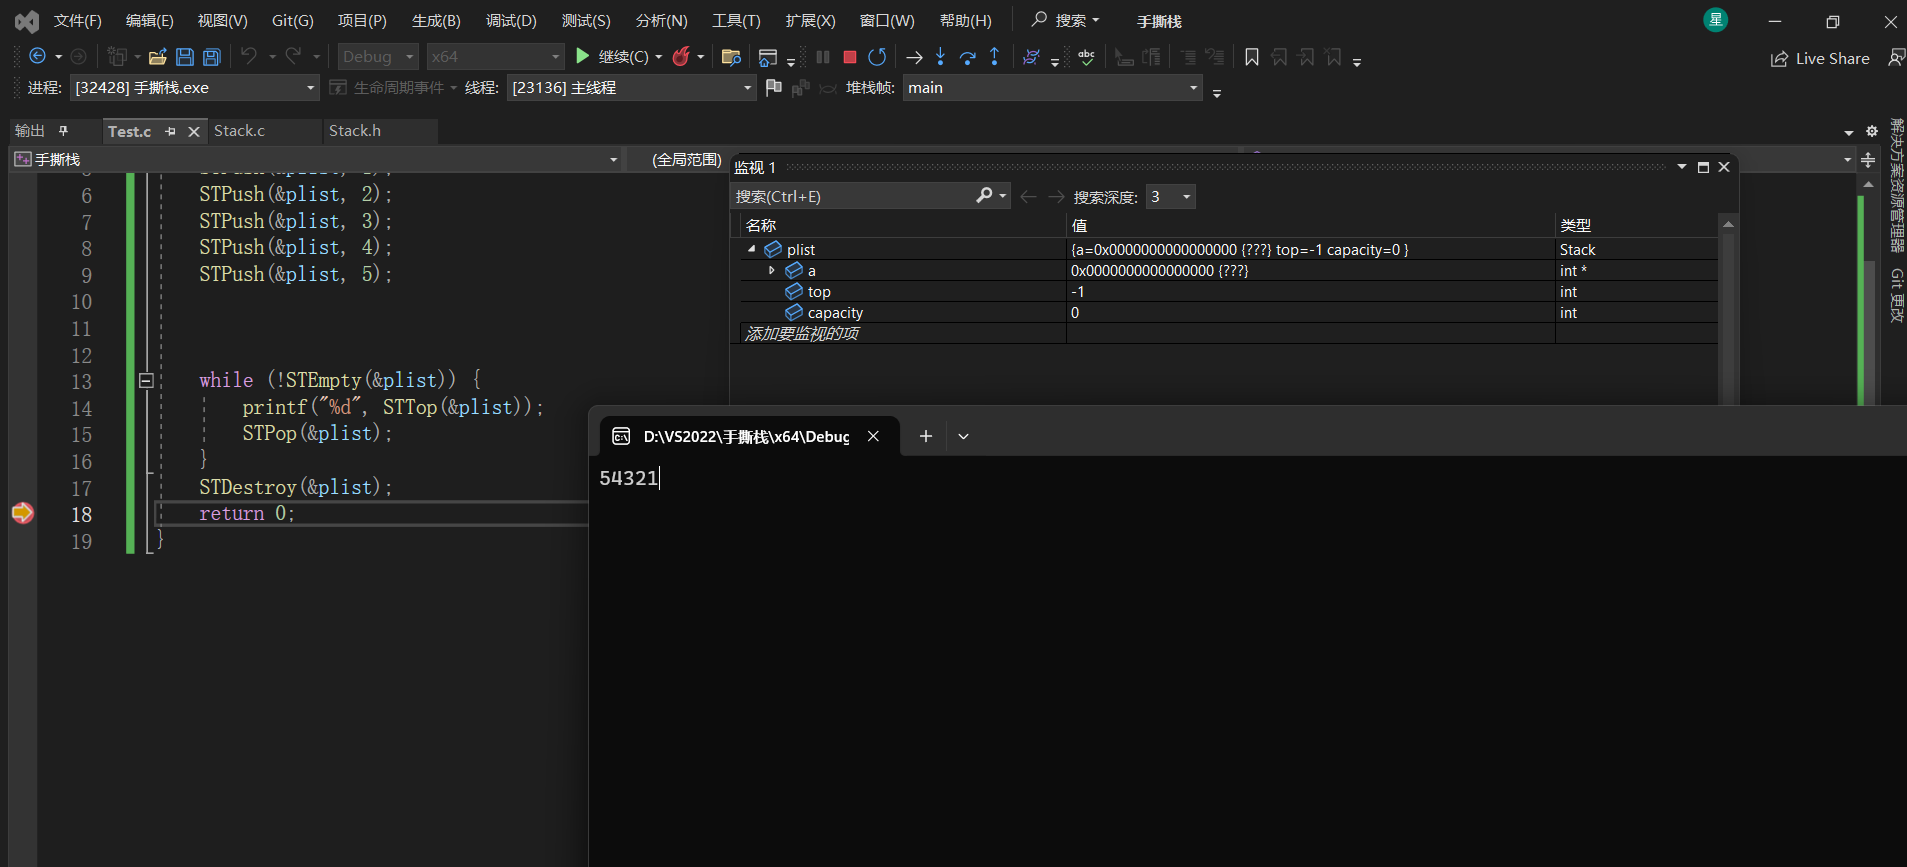Image resolution: width=1907 pixels, height=867 pixels.
Task: Collapse the while loop block
Action: click(x=146, y=380)
